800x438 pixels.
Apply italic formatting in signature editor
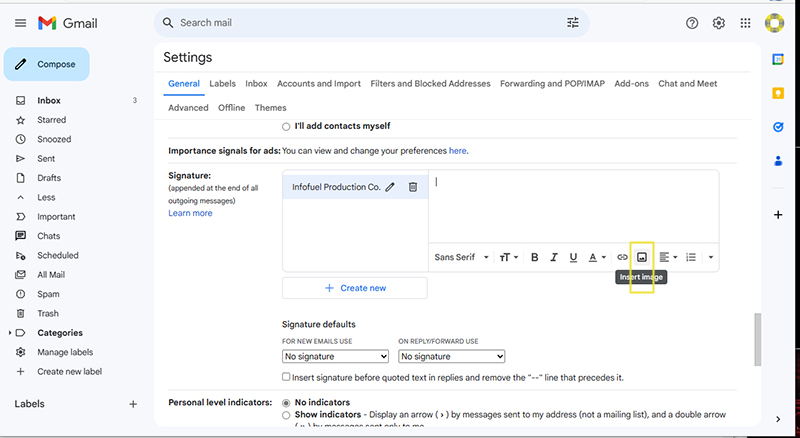[554, 257]
